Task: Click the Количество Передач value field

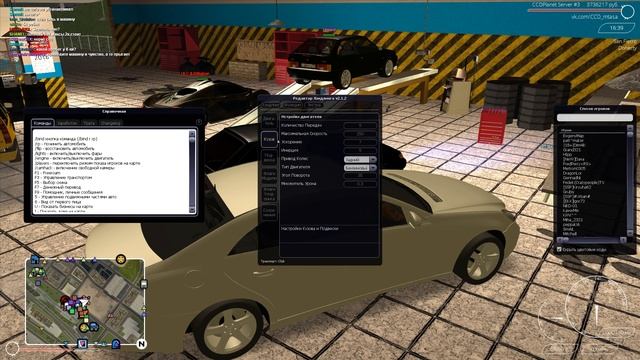Action: (x=360, y=125)
